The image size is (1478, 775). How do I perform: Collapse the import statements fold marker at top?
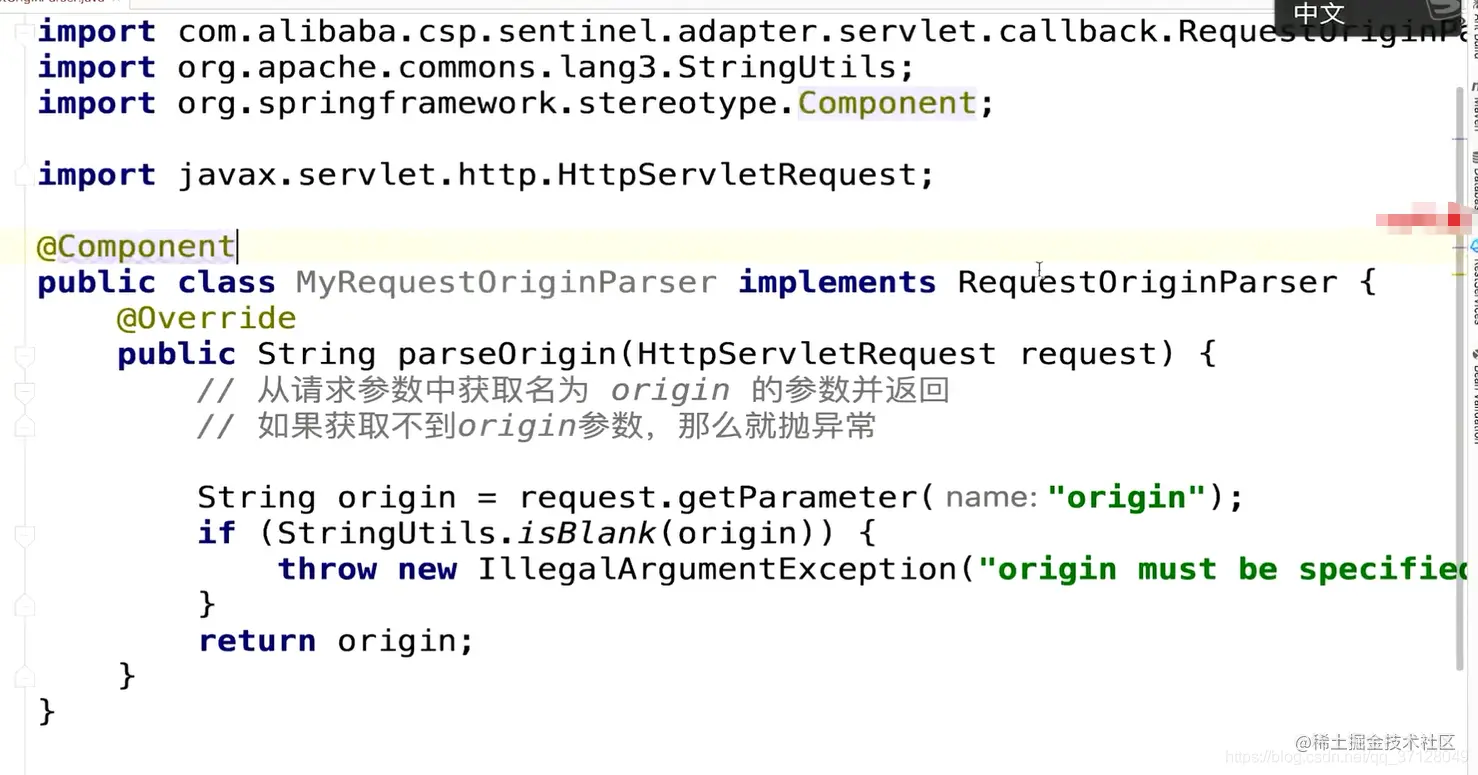23,32
